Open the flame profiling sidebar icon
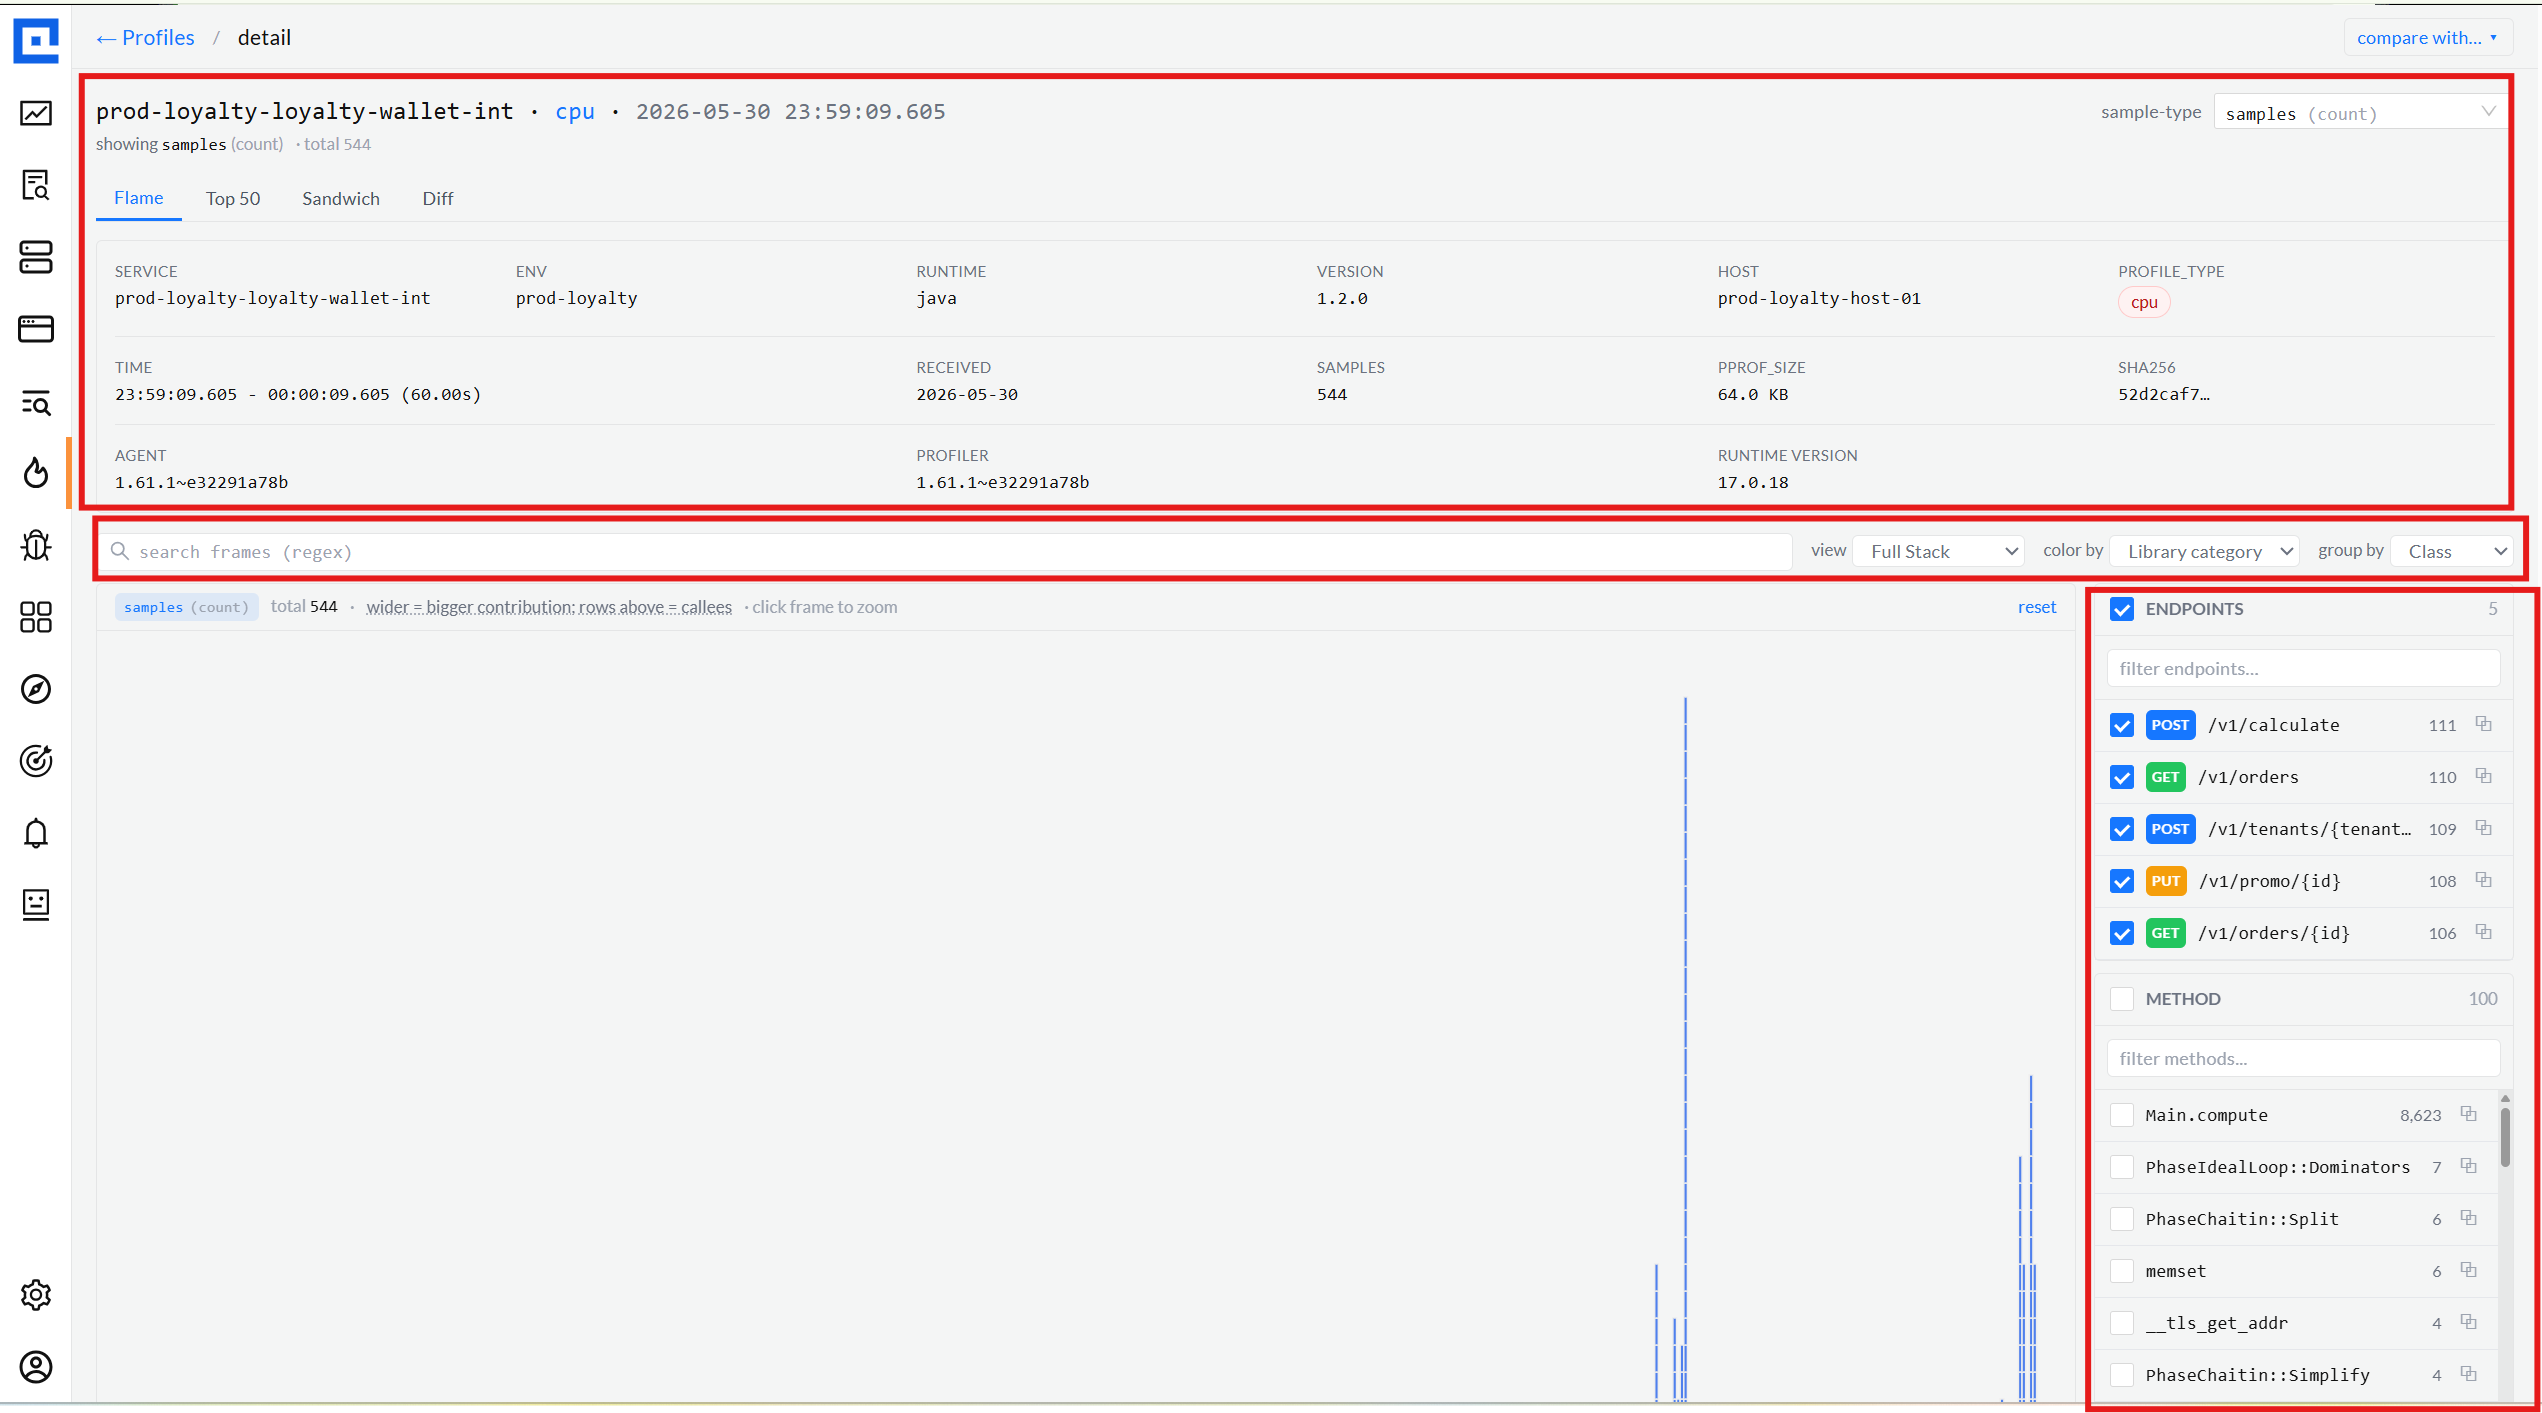This screenshot has width=2542, height=1413. 36,473
